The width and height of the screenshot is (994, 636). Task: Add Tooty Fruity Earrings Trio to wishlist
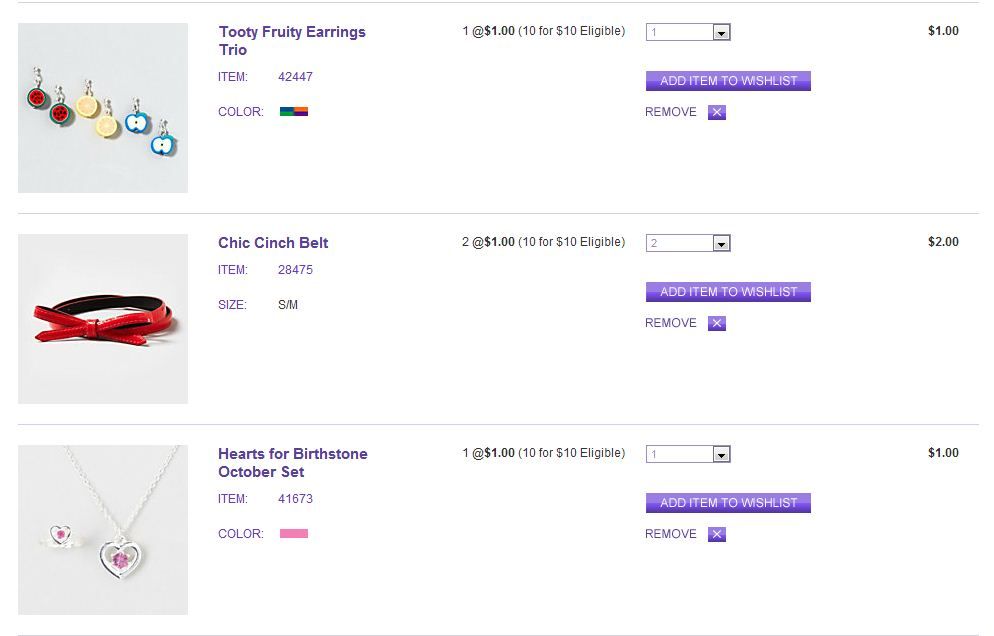pos(728,81)
